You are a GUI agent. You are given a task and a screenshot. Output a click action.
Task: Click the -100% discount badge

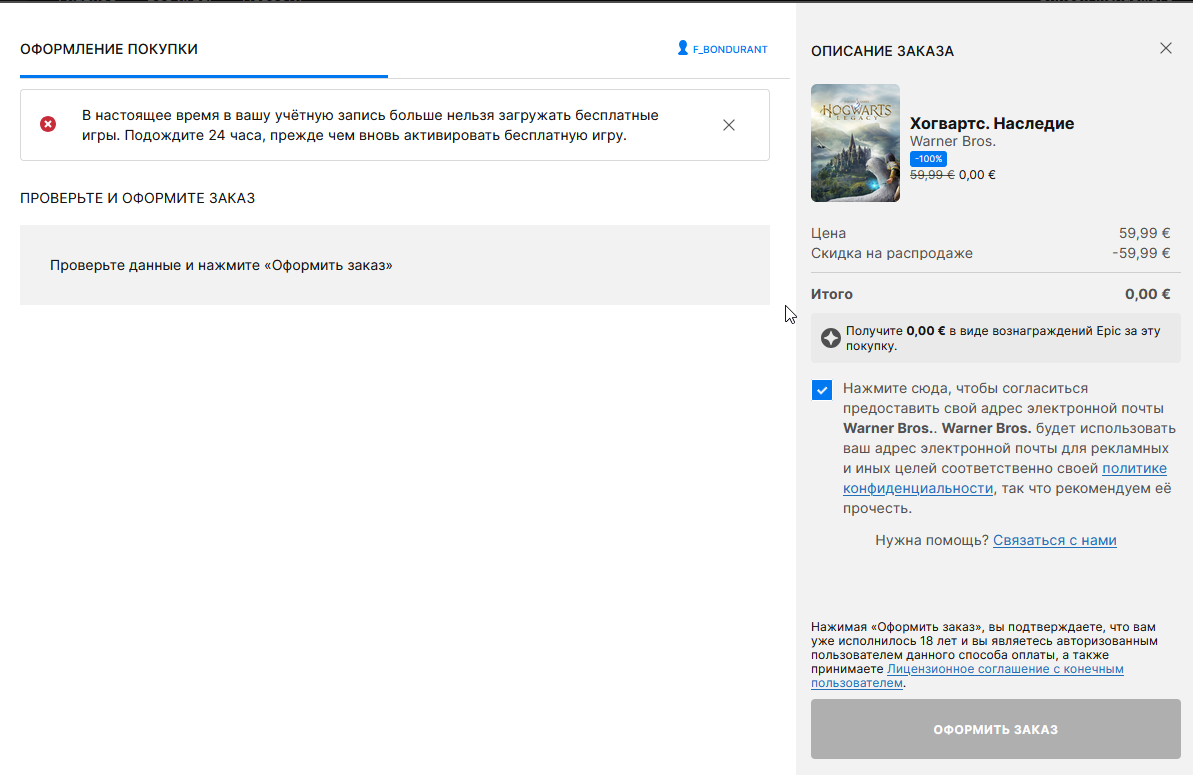[x=928, y=159]
